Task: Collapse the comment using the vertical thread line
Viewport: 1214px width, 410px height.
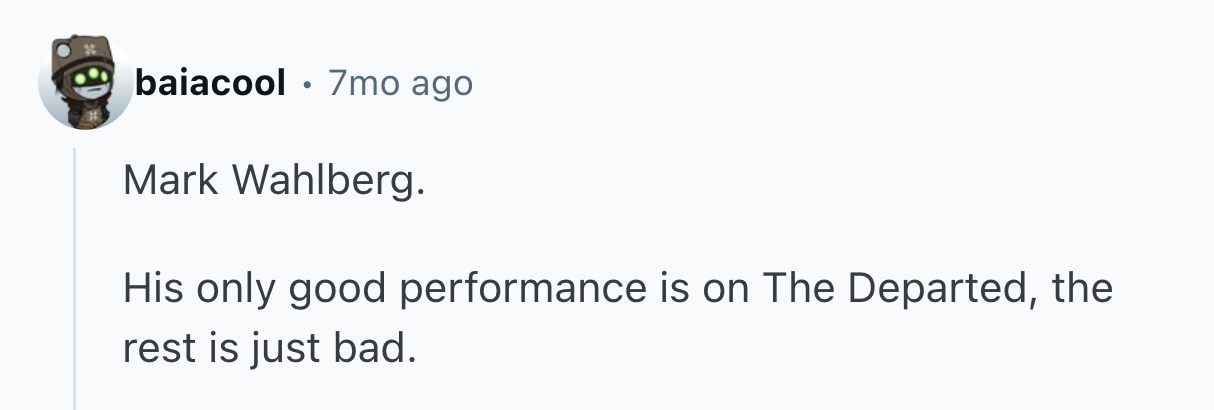Action: pyautogui.click(x=75, y=280)
